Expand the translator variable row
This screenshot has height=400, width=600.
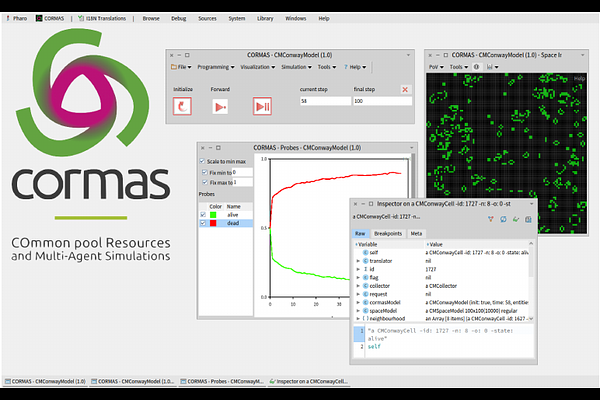pos(358,261)
